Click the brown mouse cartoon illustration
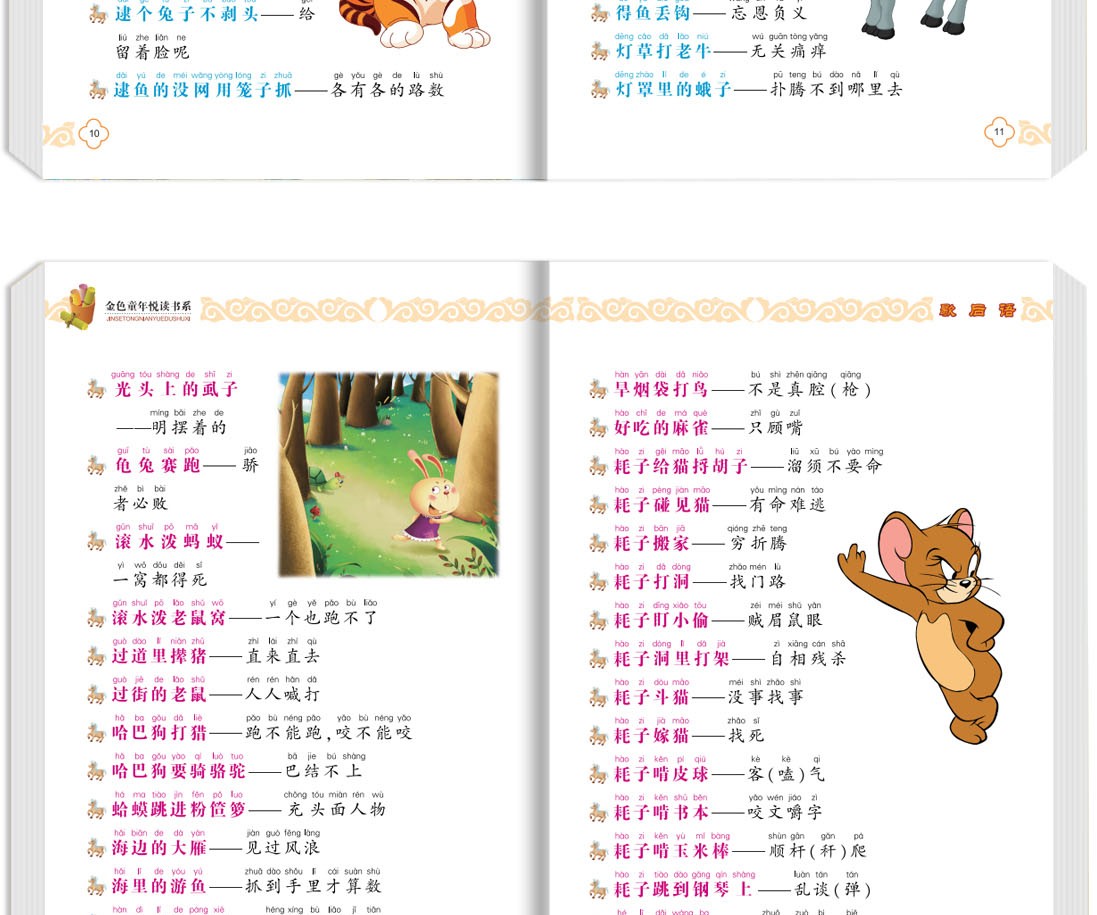Screen dimensions: 1097x915 922,625
